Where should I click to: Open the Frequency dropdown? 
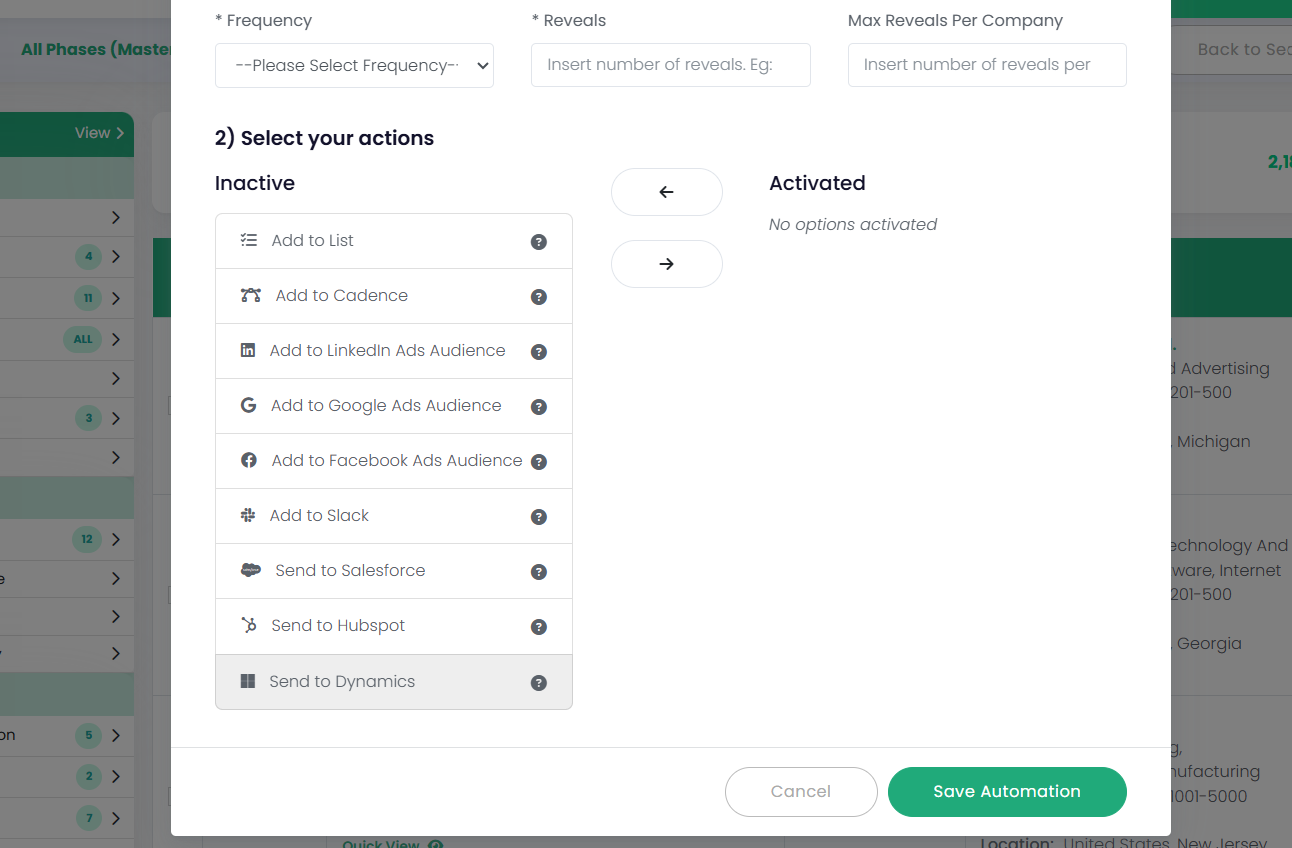pyautogui.click(x=354, y=65)
